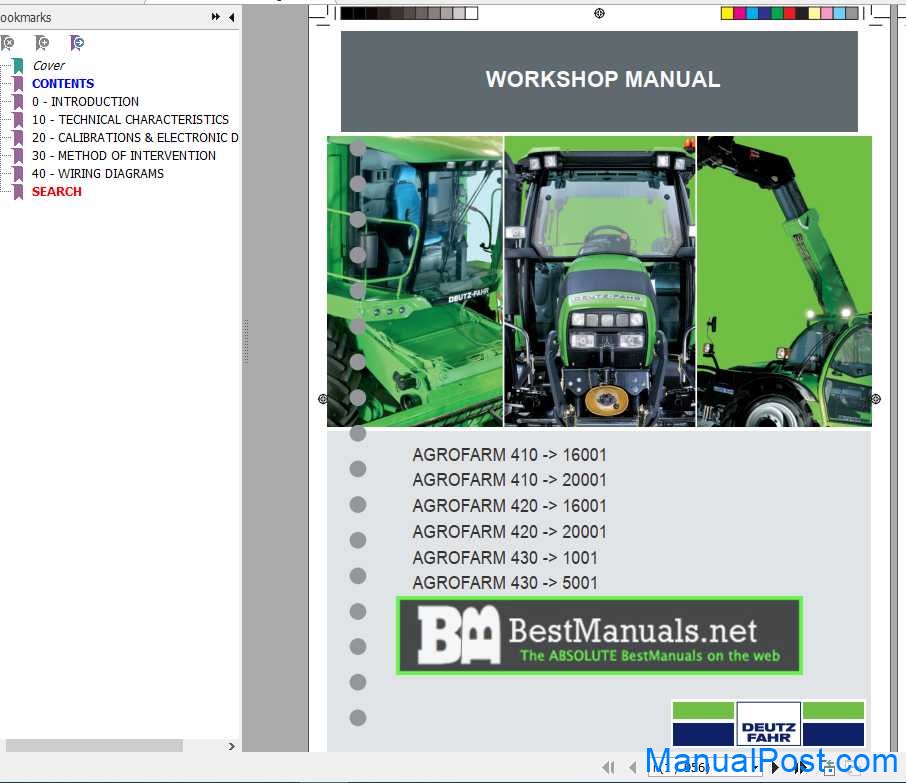Click the purple icon beside CONTENTS
The height and width of the screenshot is (783, 906).
click(18, 84)
